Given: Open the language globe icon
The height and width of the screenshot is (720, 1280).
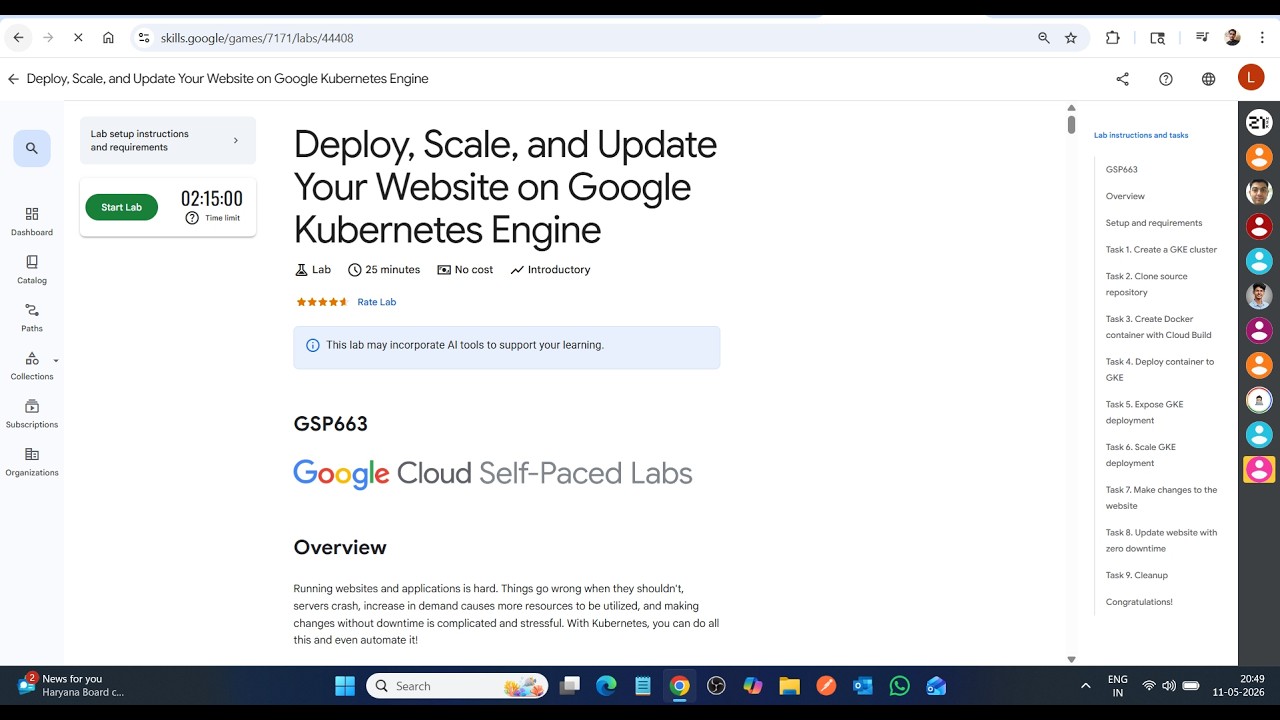Looking at the screenshot, I should [x=1209, y=79].
